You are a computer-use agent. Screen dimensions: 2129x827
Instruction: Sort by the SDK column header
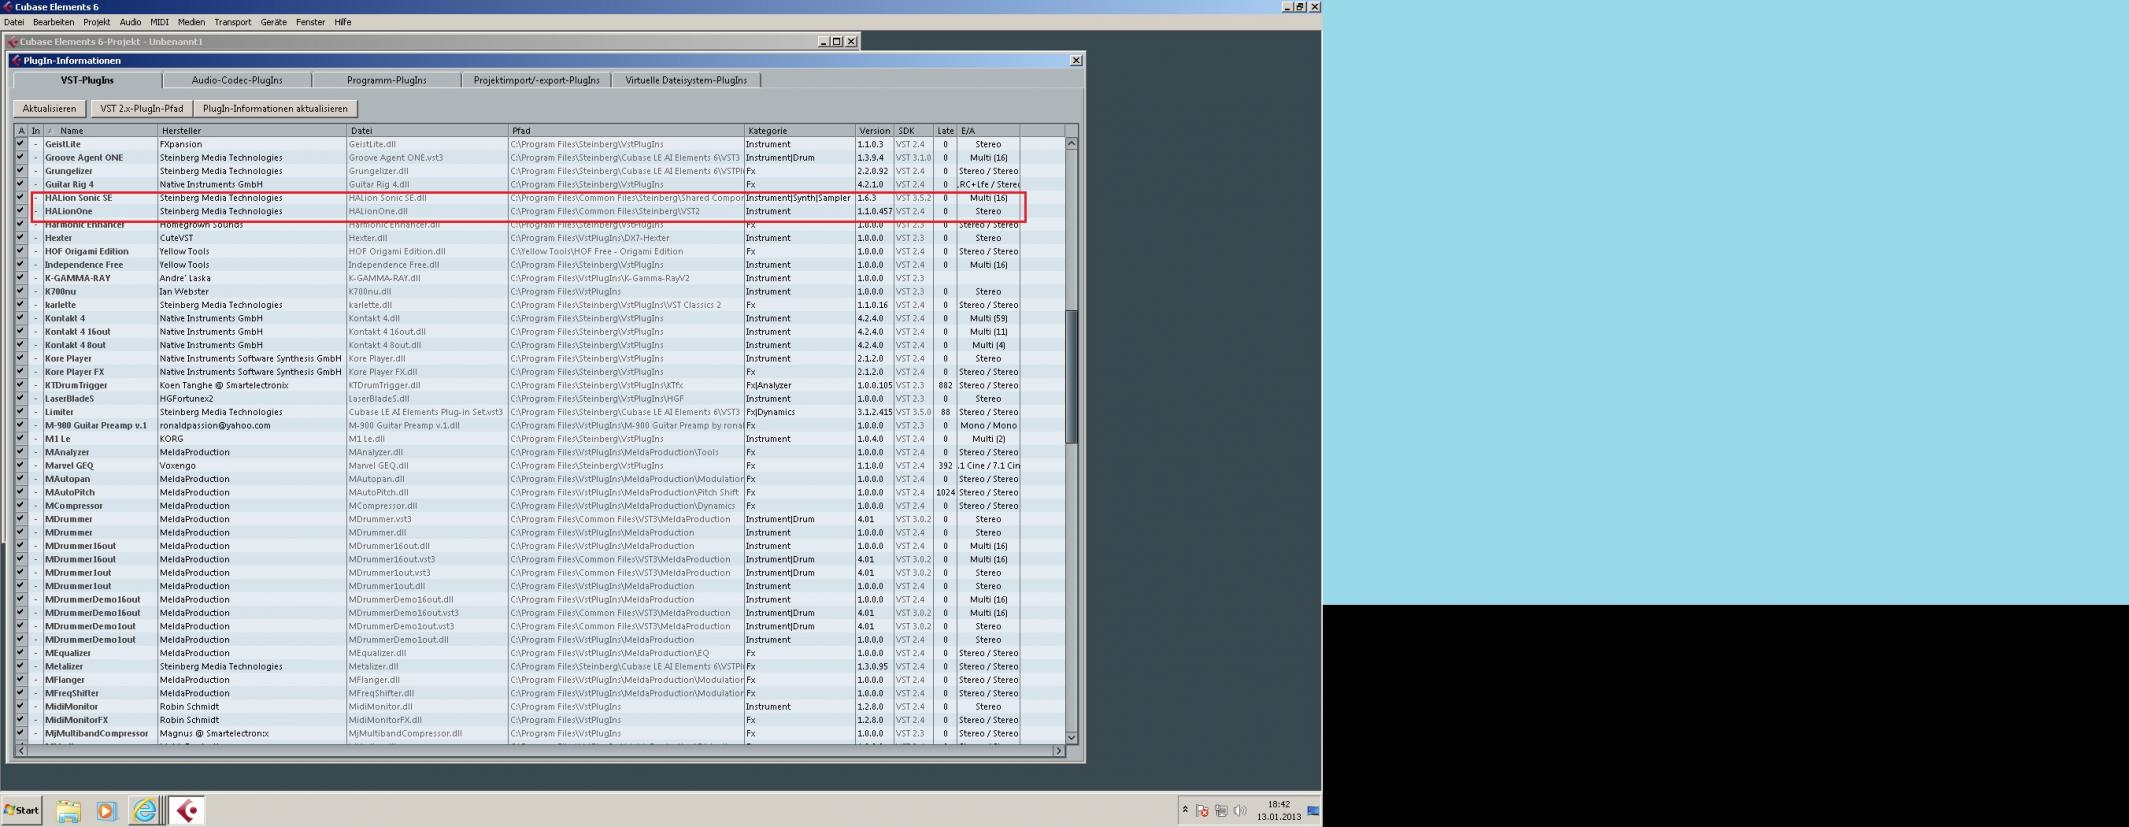click(x=913, y=131)
